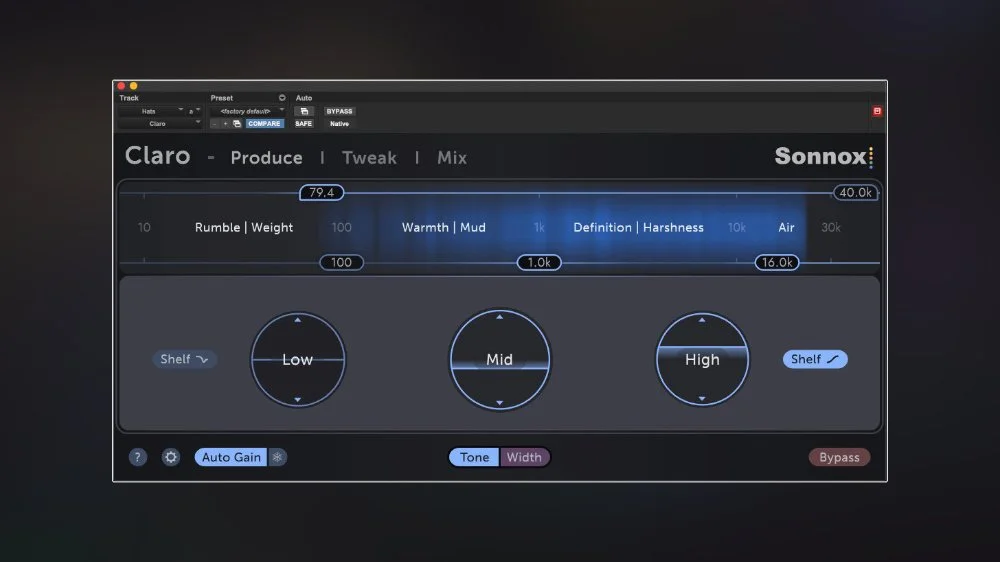Click the preset plus button
This screenshot has height=562, width=1000.
[x=225, y=124]
